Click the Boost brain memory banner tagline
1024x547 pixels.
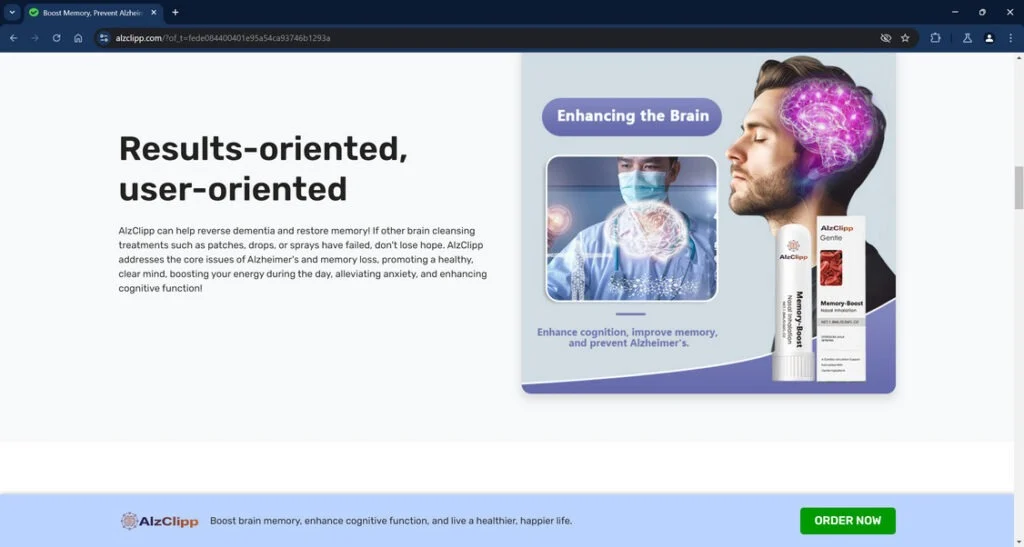(391, 521)
